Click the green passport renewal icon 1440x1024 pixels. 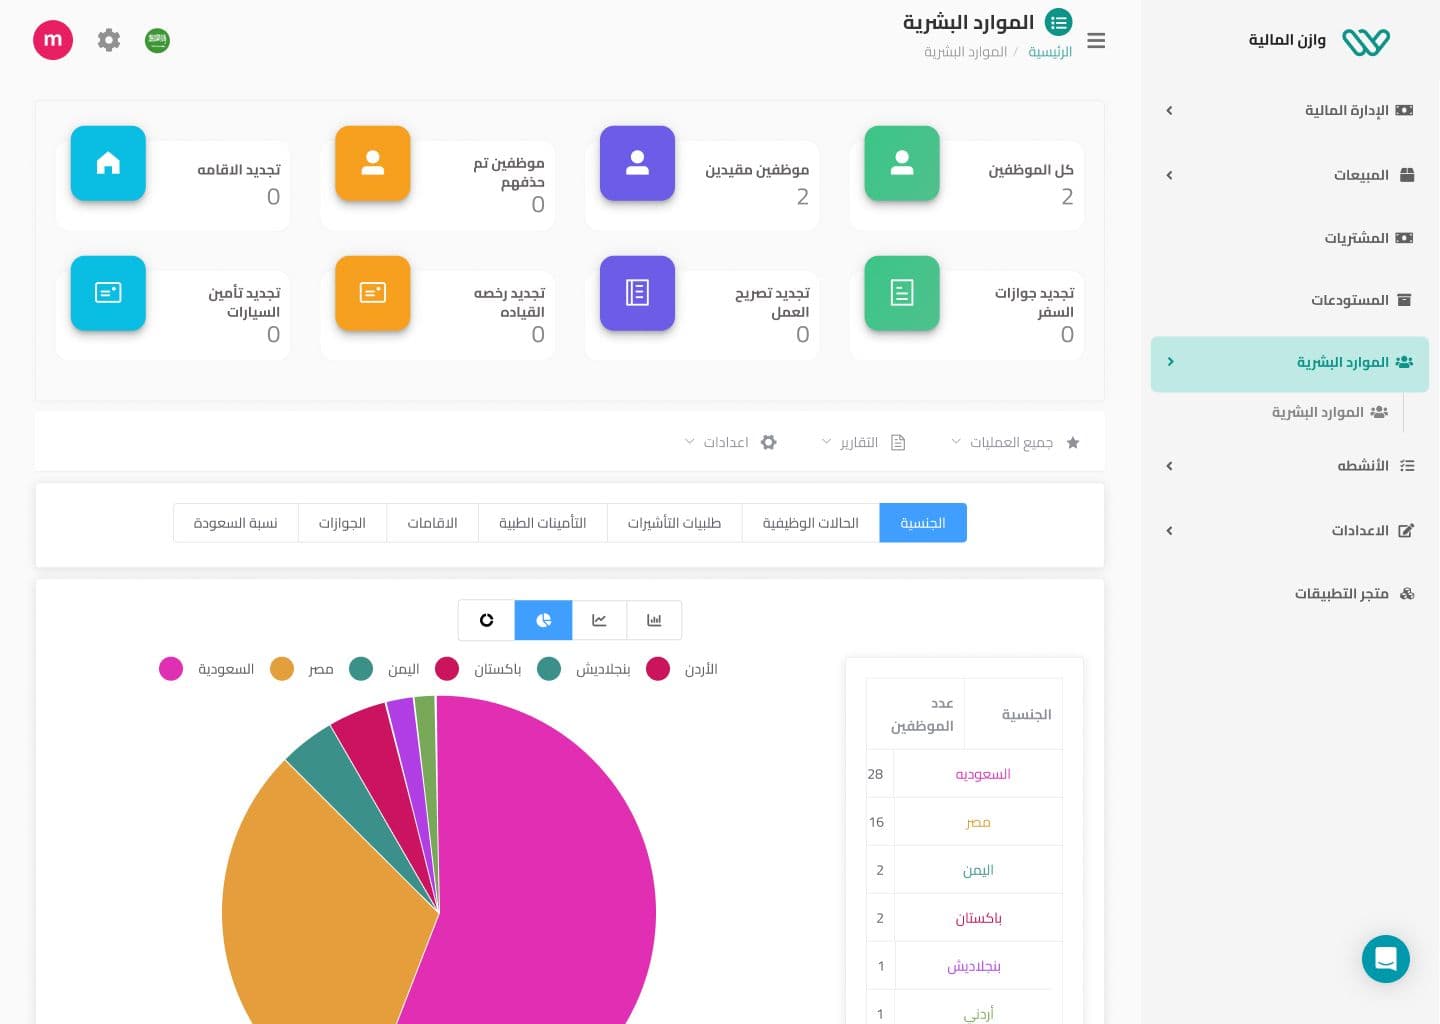coord(902,293)
